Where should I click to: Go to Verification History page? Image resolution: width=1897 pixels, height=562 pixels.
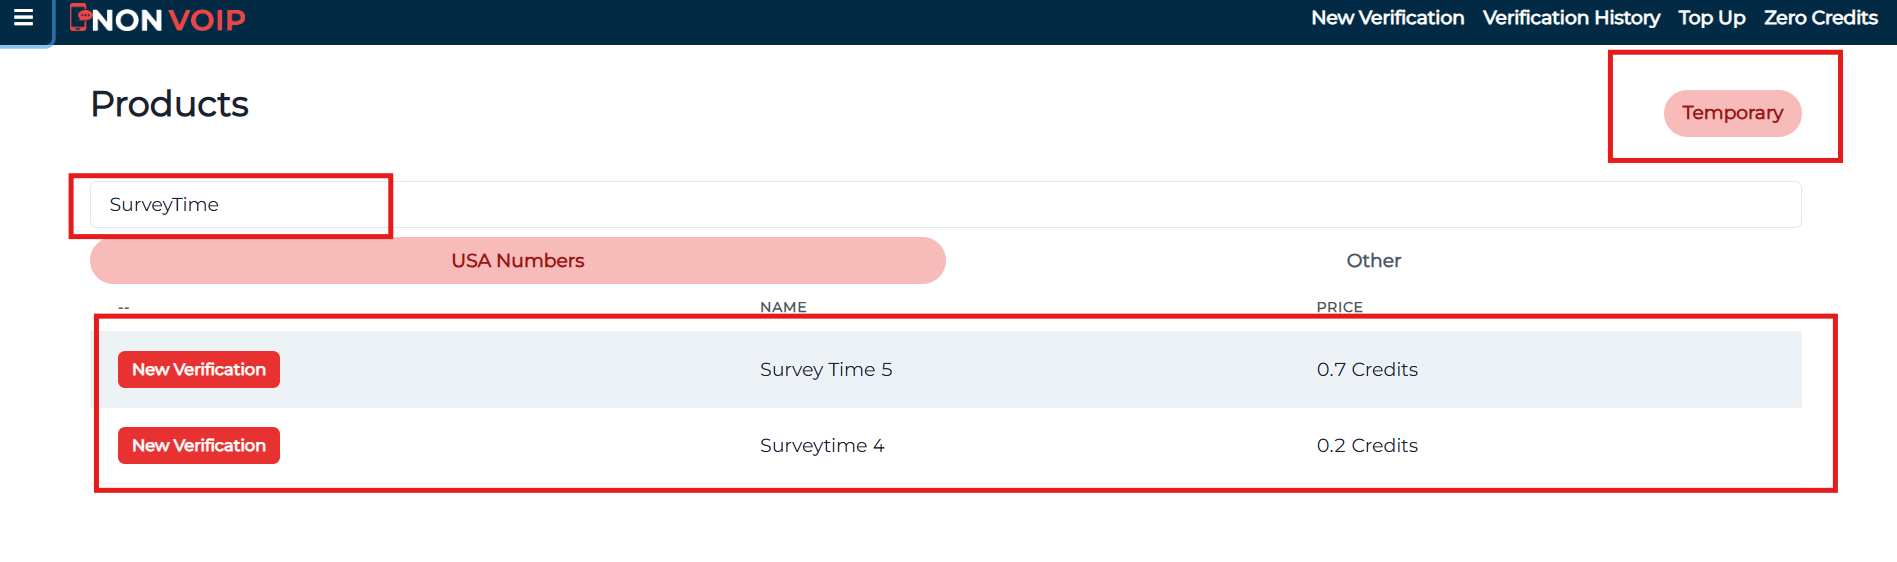[x=1571, y=18]
